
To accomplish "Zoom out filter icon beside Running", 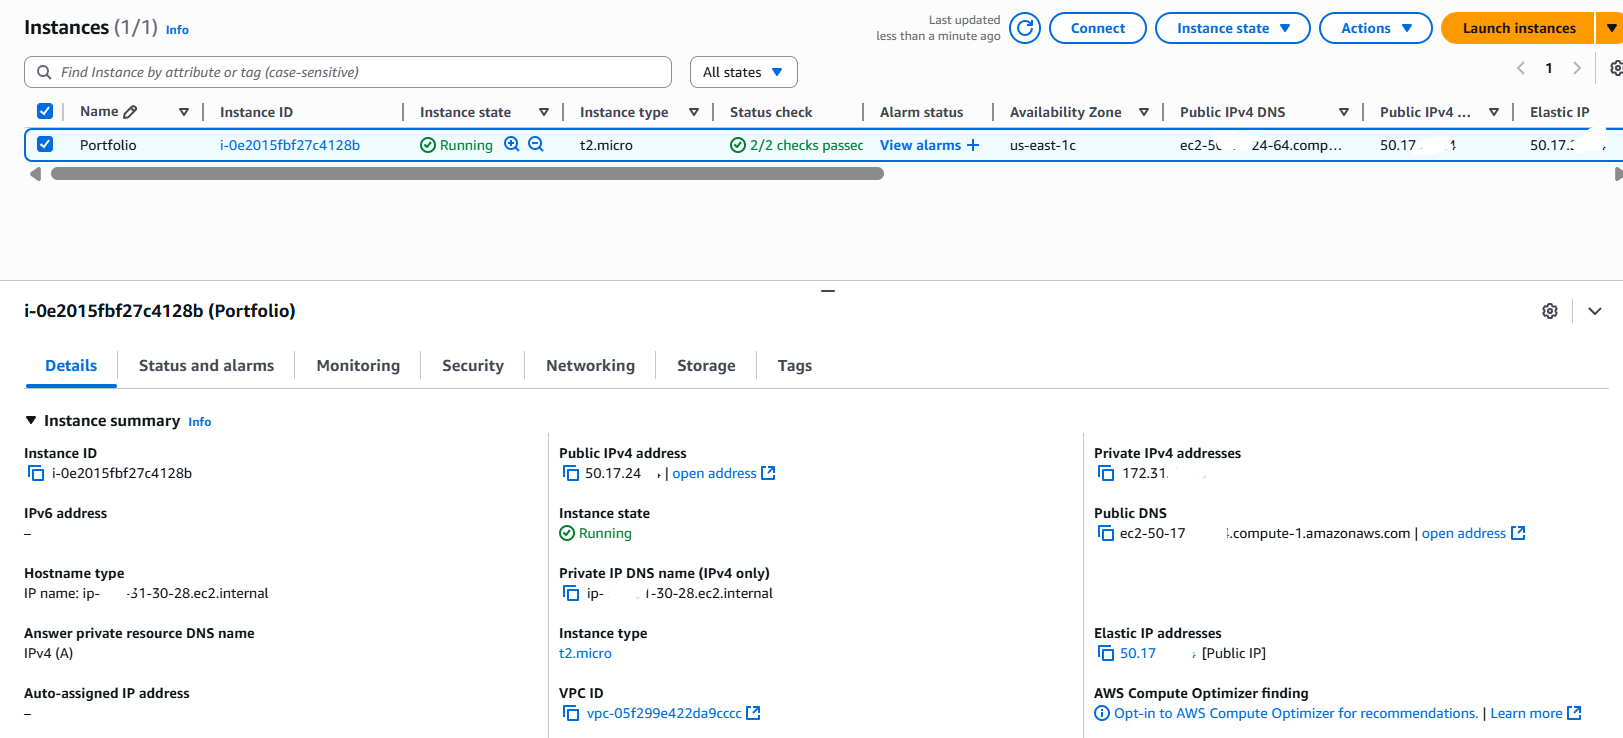I will (x=536, y=144).
